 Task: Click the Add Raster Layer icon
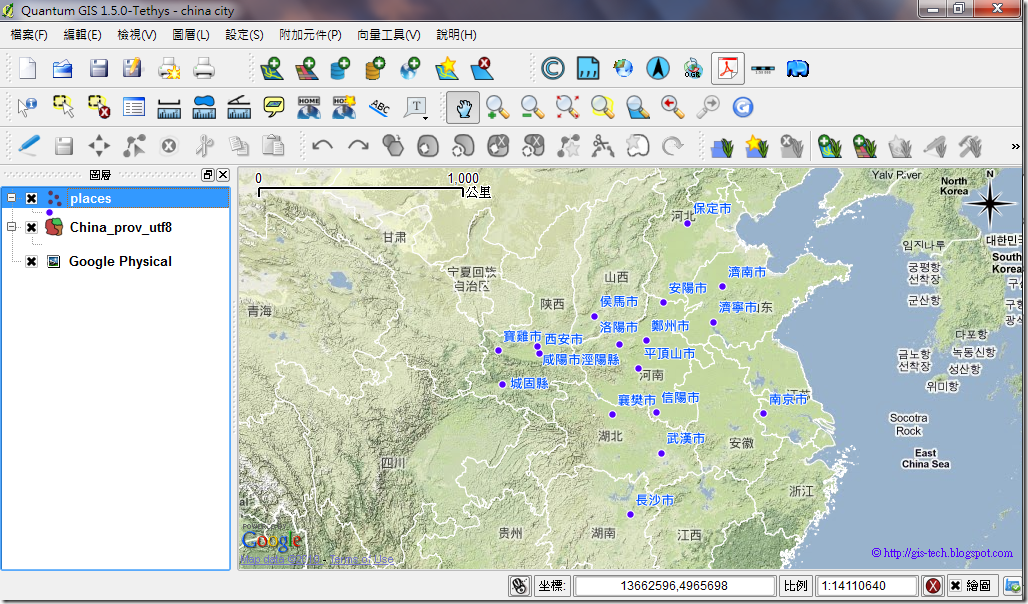[x=306, y=68]
